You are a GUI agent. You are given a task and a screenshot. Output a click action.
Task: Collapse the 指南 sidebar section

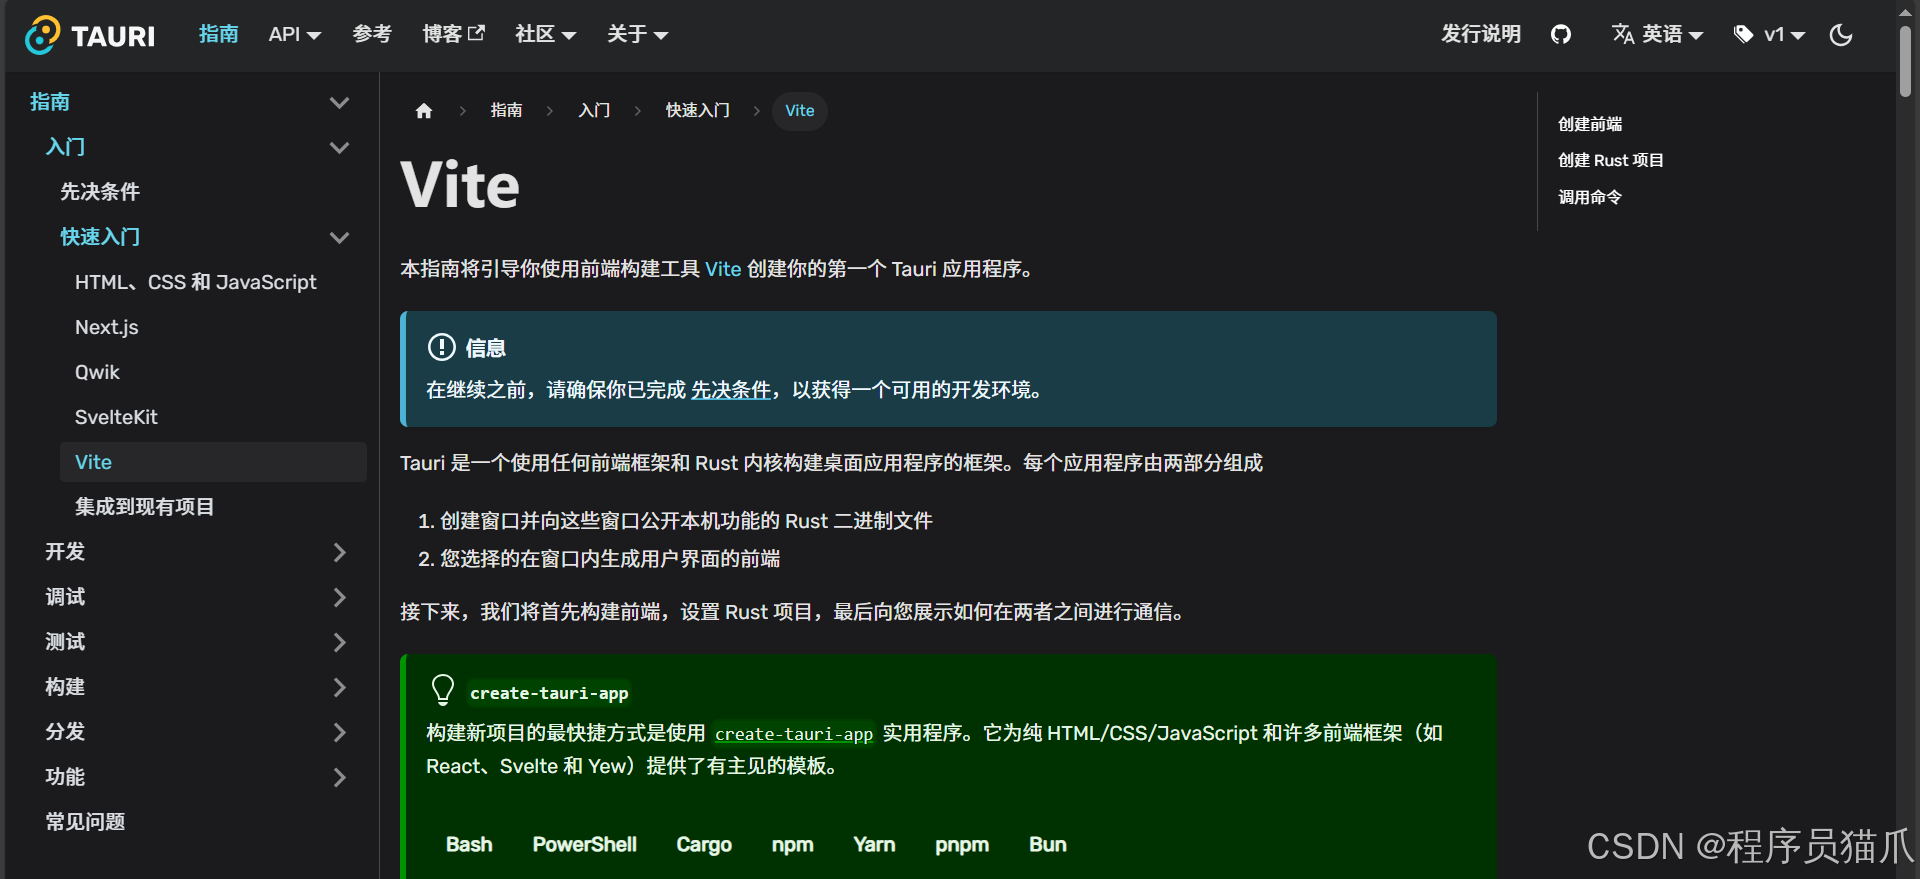[x=340, y=102]
